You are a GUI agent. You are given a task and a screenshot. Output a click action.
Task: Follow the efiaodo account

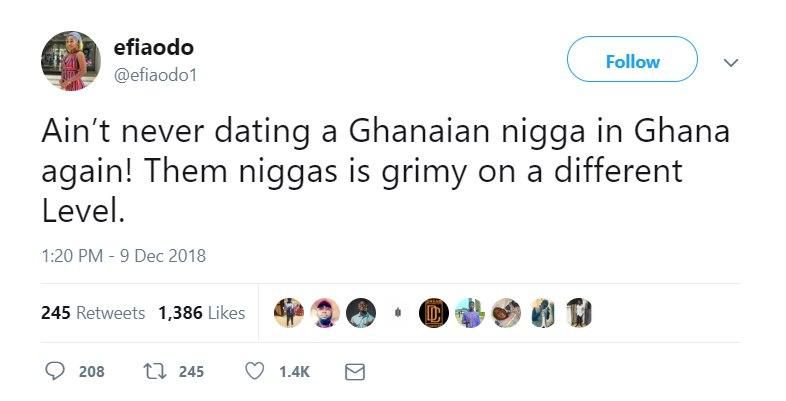tap(632, 59)
